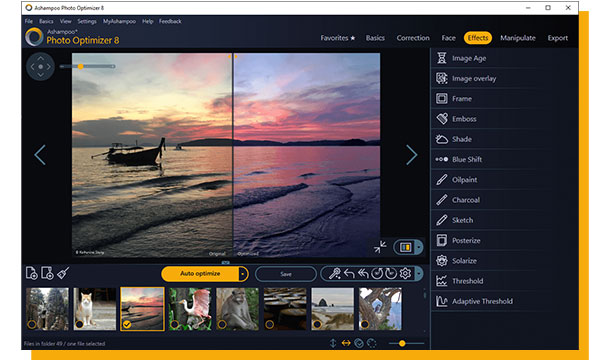Click the magic wand optimize icon
Viewport: 600px width, 360px height.
coord(334,274)
